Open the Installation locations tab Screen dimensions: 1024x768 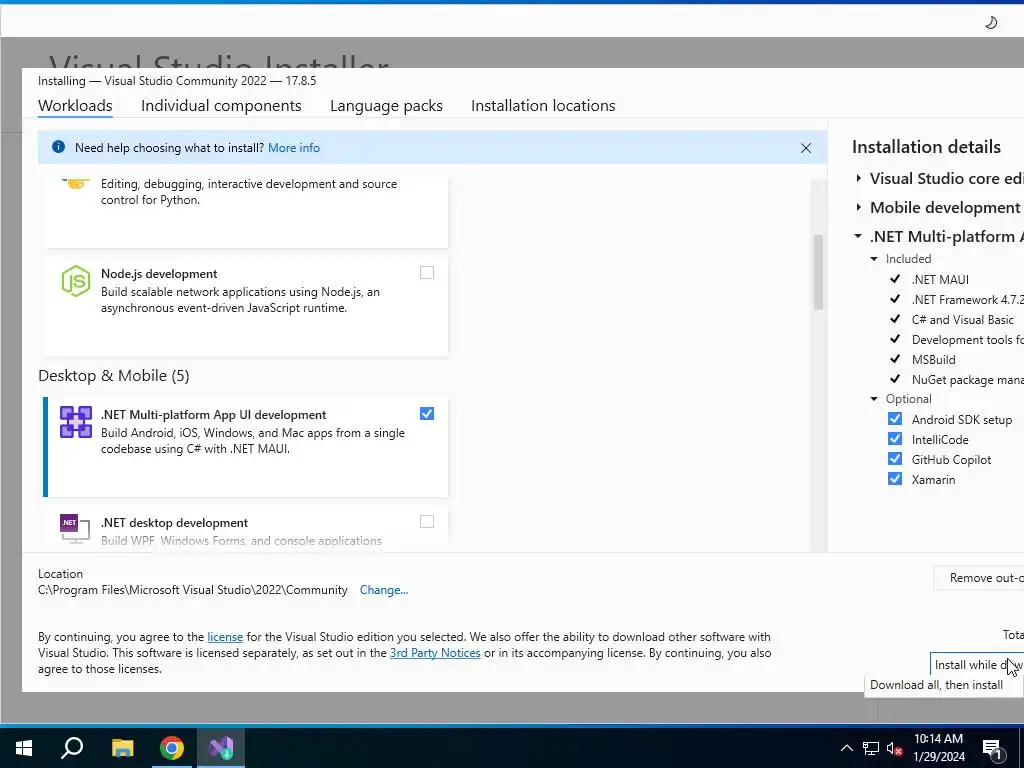[x=543, y=106]
